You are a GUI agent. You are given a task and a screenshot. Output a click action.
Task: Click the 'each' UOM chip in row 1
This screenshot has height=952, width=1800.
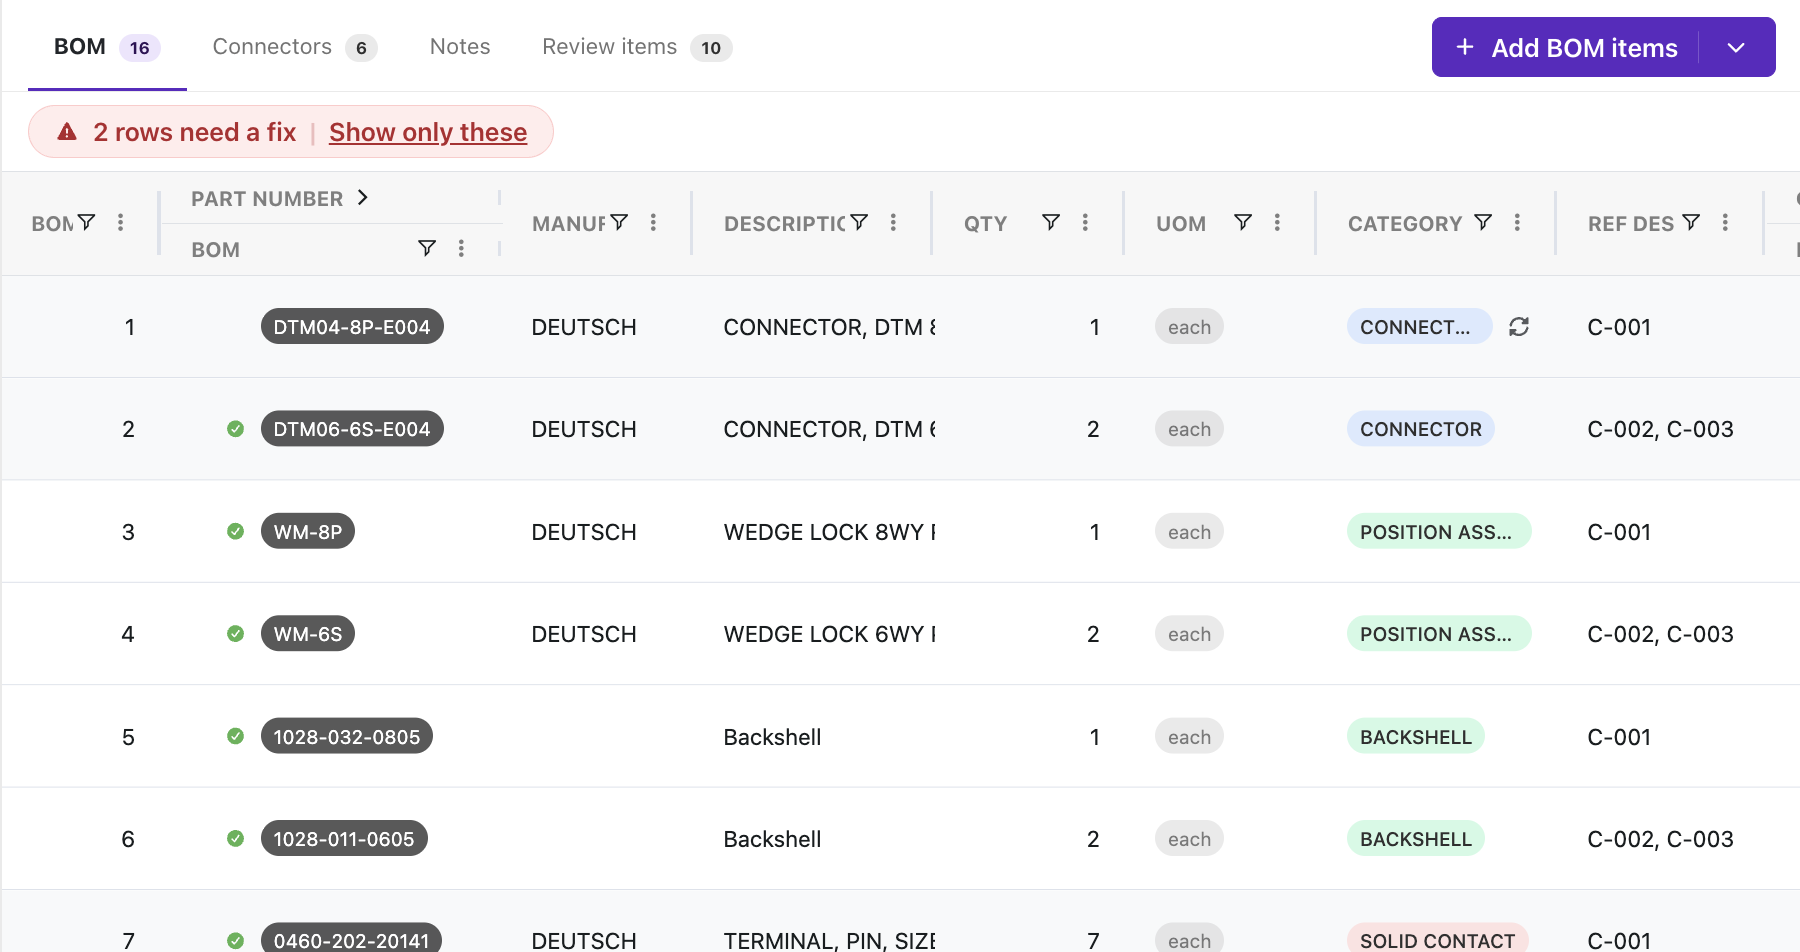(1189, 327)
